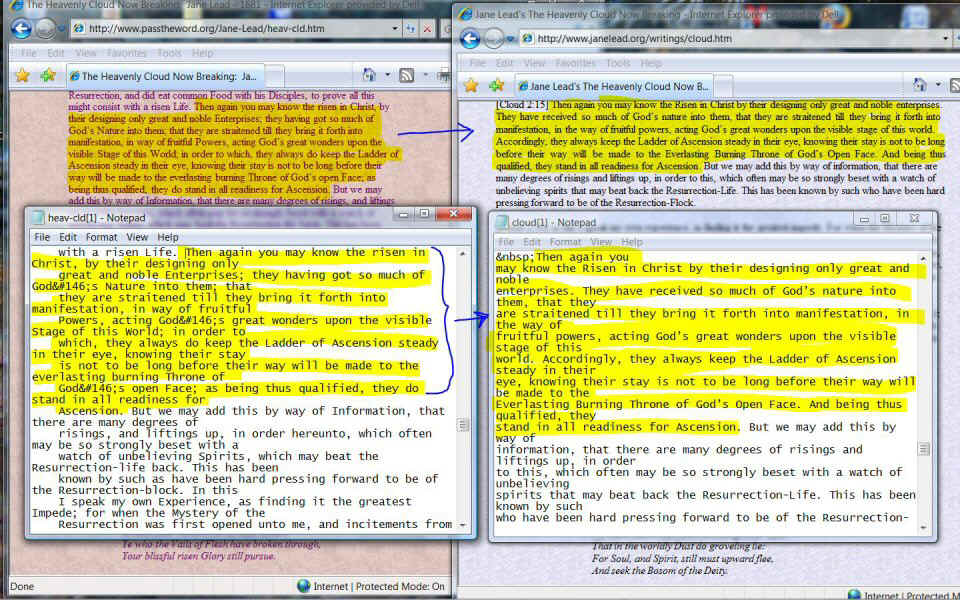Select tab 'Jane Lead's The Heavenly Cloud Now B...'

point(613,86)
